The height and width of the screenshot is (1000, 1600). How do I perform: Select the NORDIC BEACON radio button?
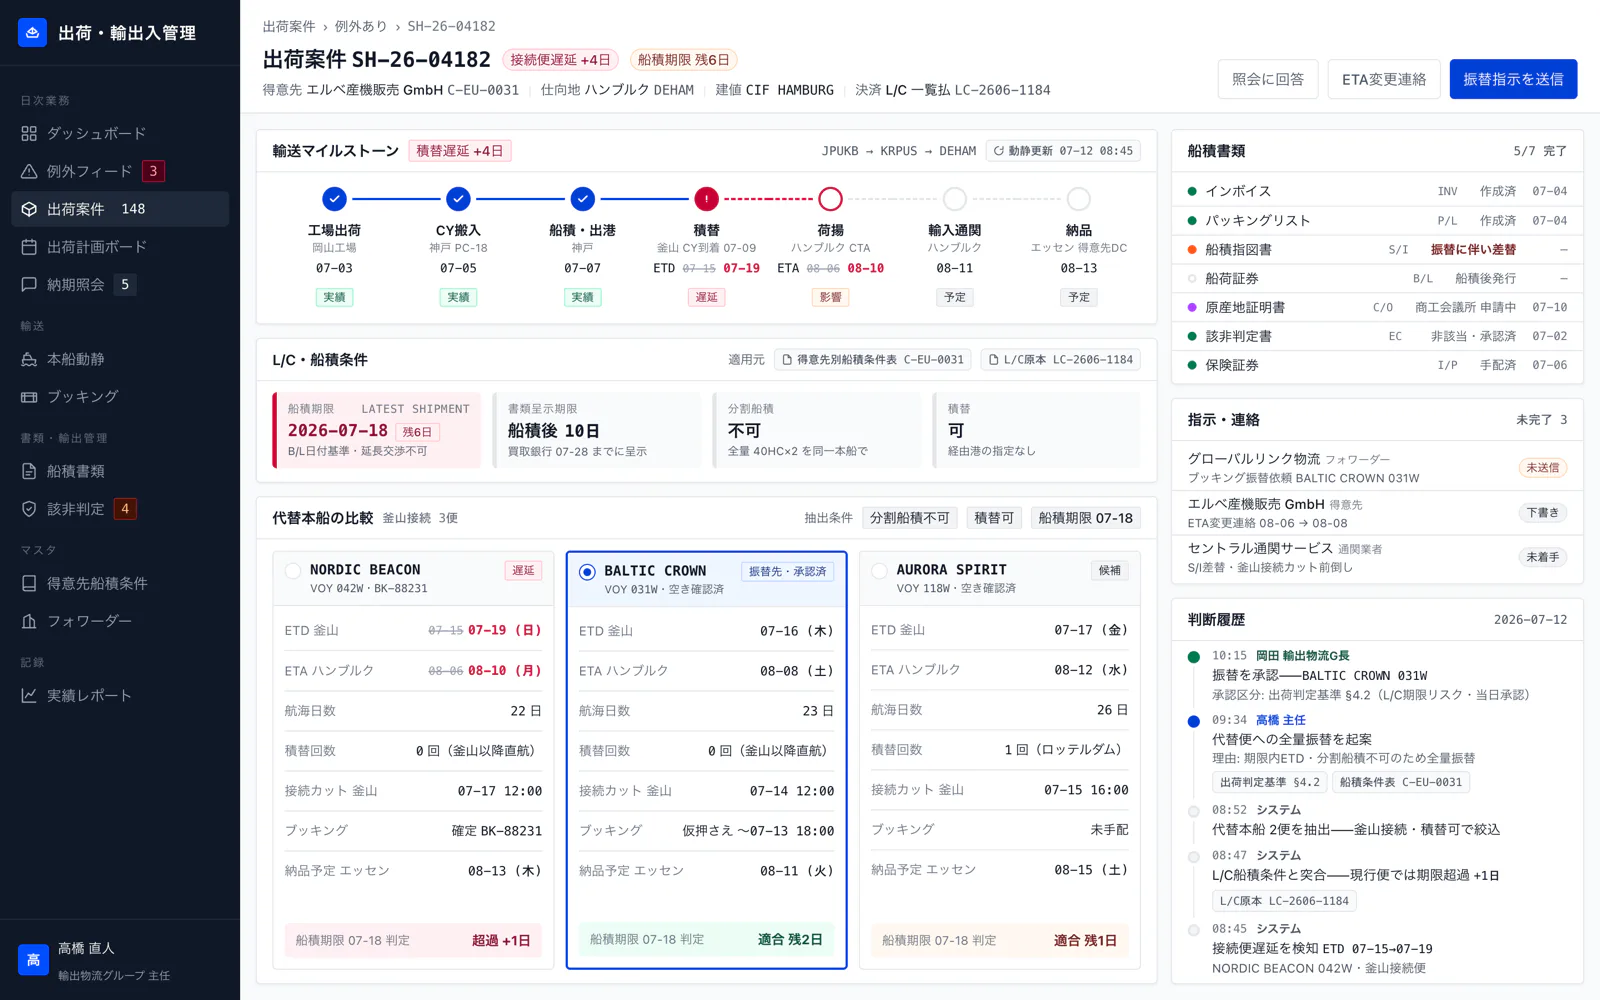click(293, 571)
